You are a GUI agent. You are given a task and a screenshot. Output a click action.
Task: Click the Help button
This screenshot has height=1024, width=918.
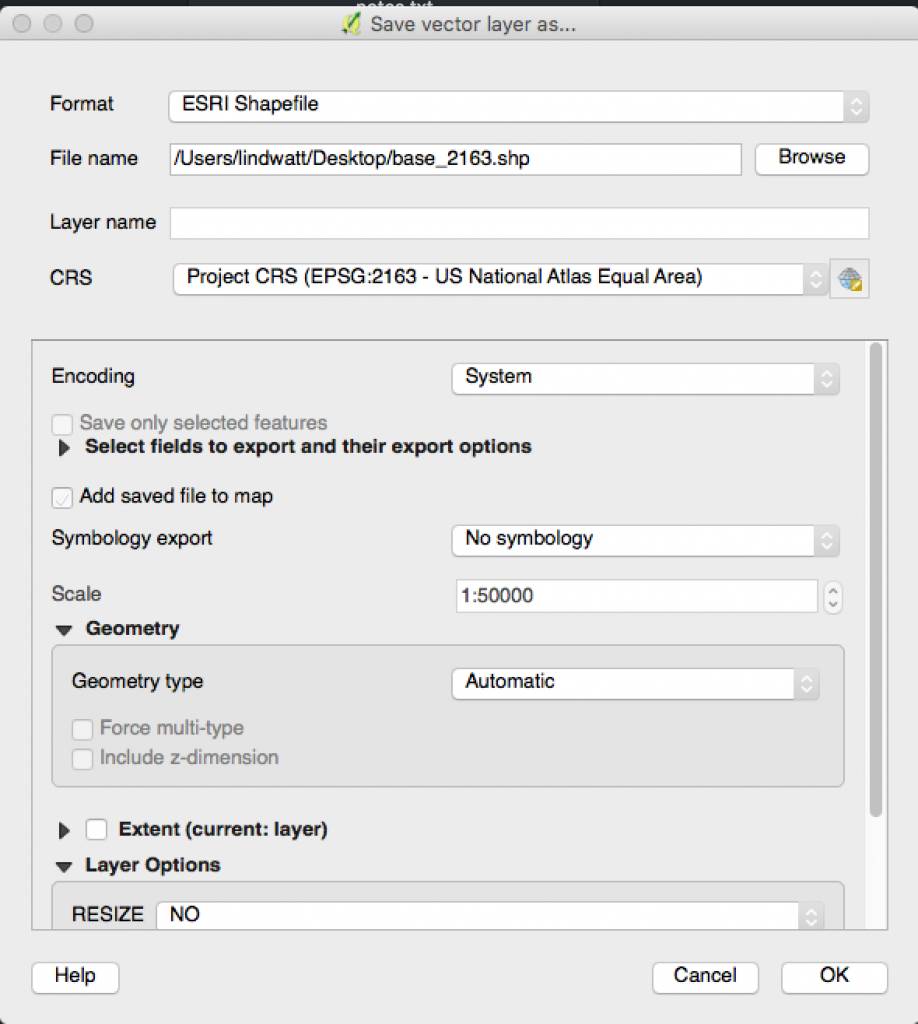click(75, 977)
